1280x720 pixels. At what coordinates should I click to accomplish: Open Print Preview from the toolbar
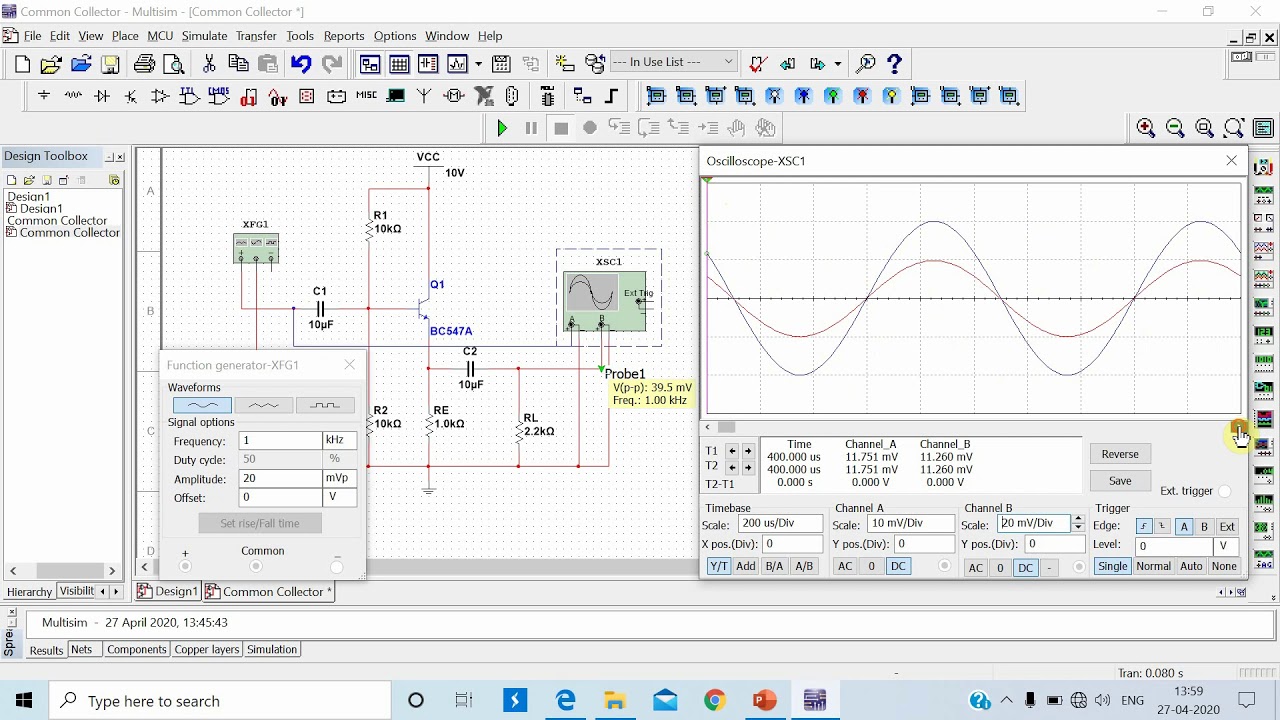pos(174,65)
